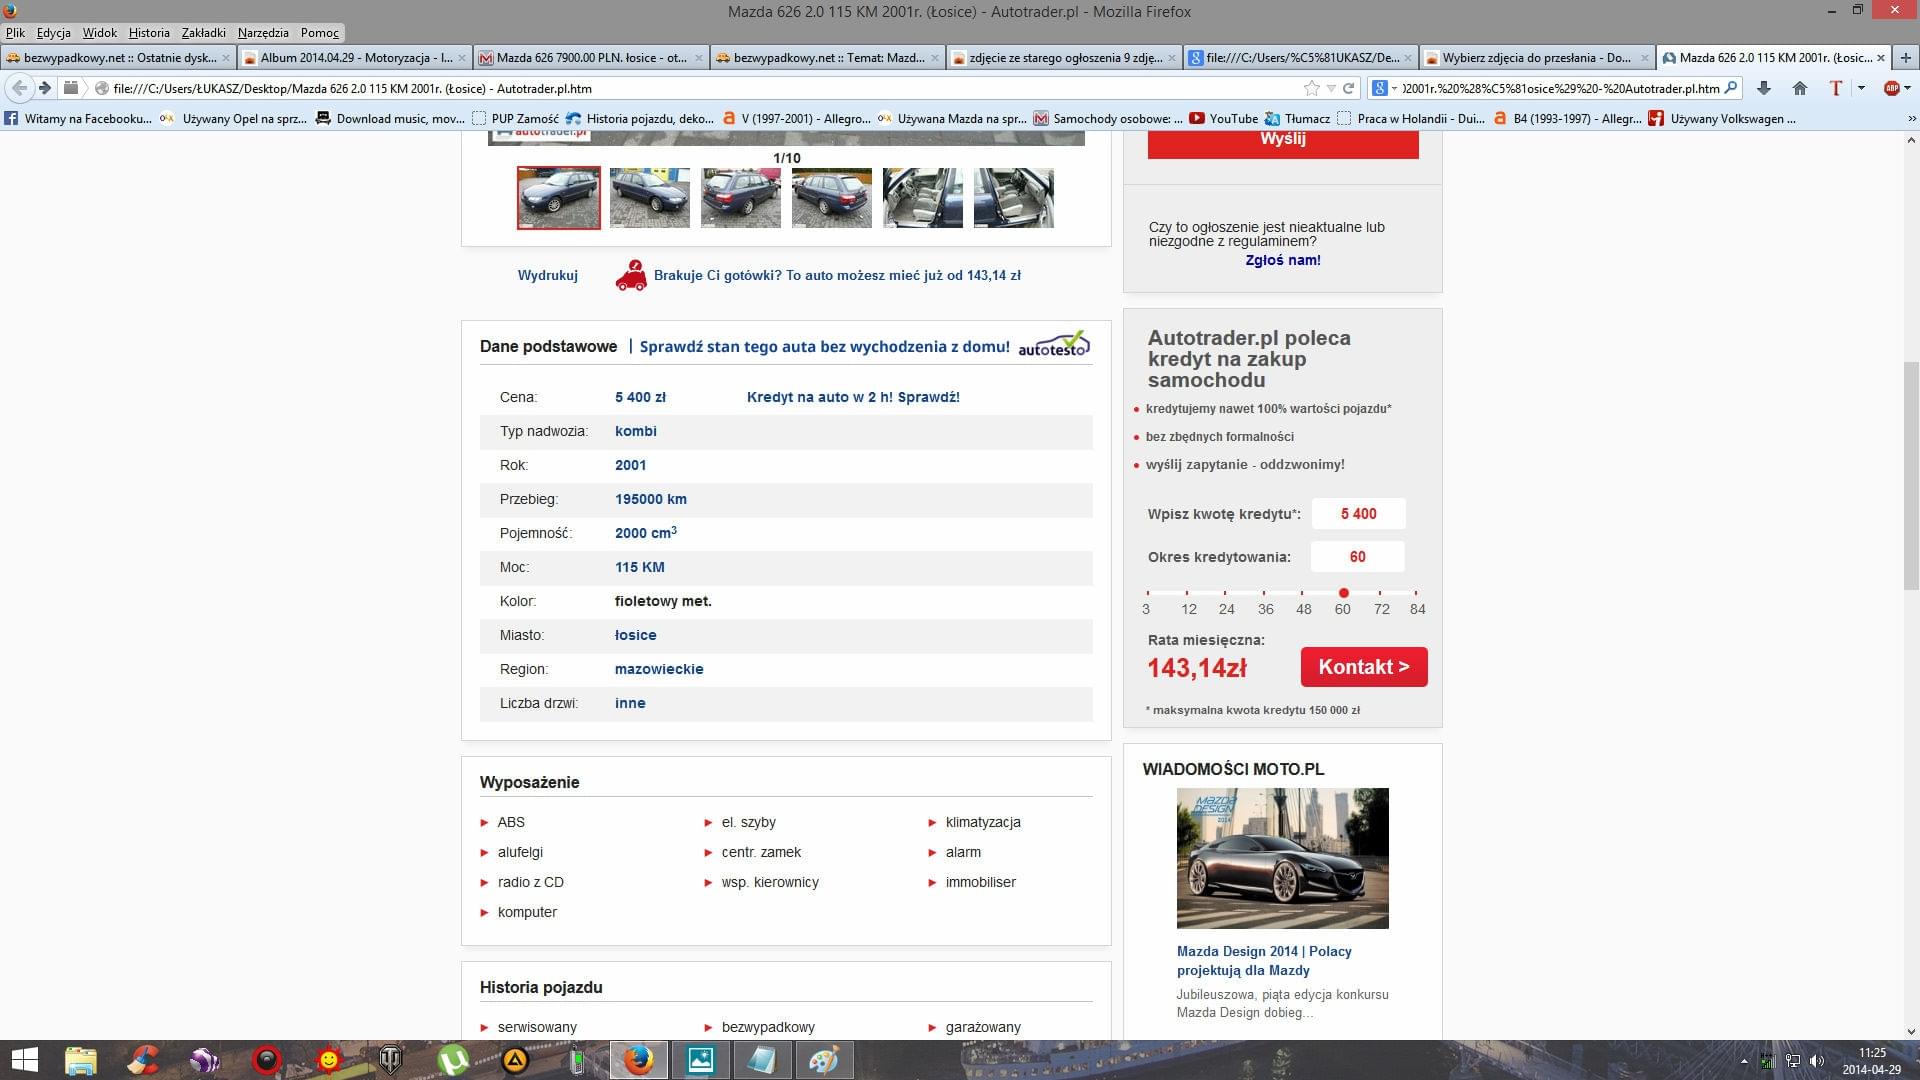This screenshot has height=1080, width=1920.
Task: Click the łosice city link
Action: (x=635, y=635)
